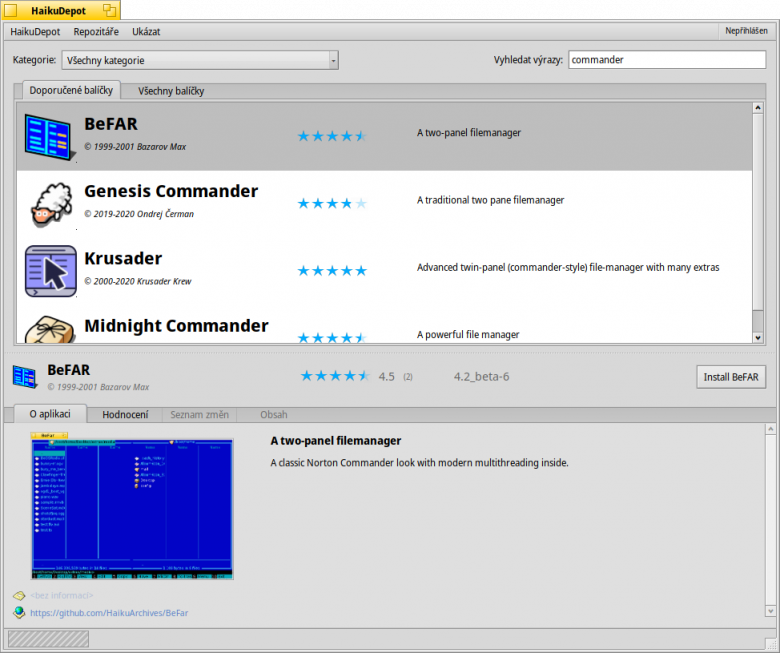Click the BeFAR star rating in list
Viewport: 780px width, 653px height.
tap(332, 136)
